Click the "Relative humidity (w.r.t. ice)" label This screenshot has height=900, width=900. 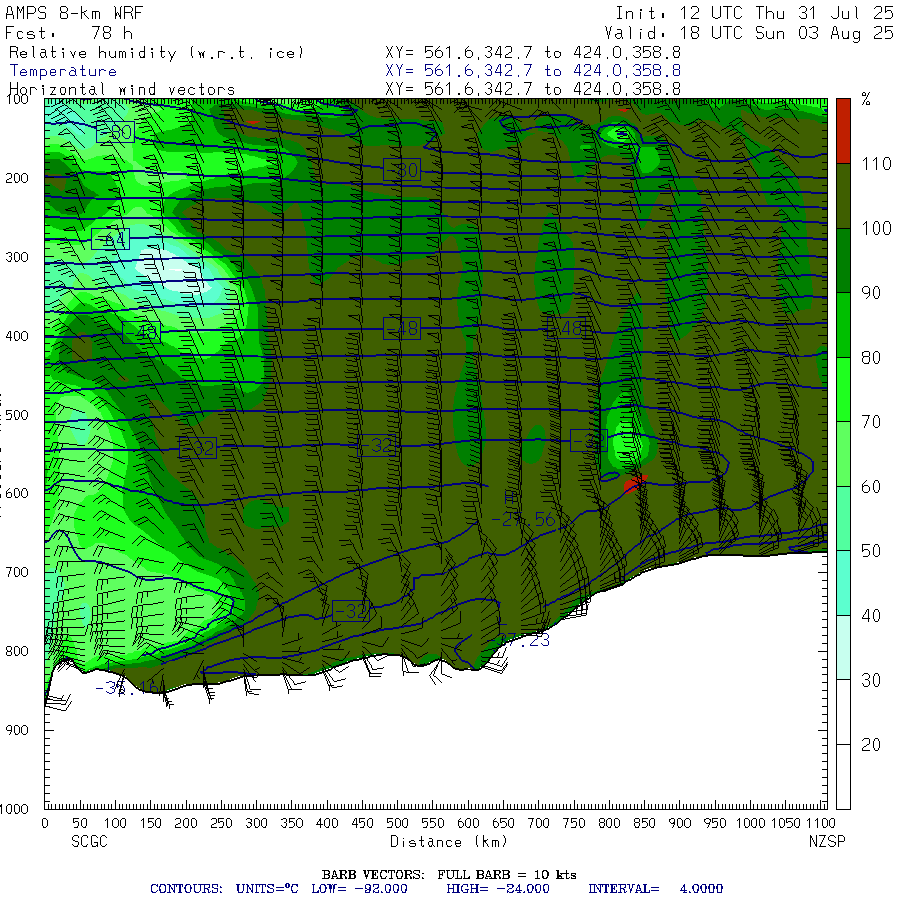click(156, 53)
